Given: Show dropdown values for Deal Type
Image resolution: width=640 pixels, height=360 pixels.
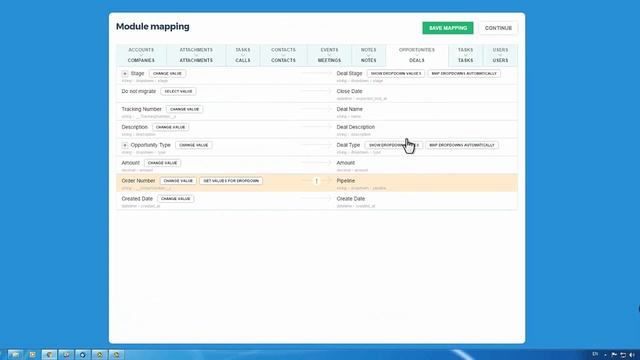Looking at the screenshot, I should pyautogui.click(x=393, y=145).
